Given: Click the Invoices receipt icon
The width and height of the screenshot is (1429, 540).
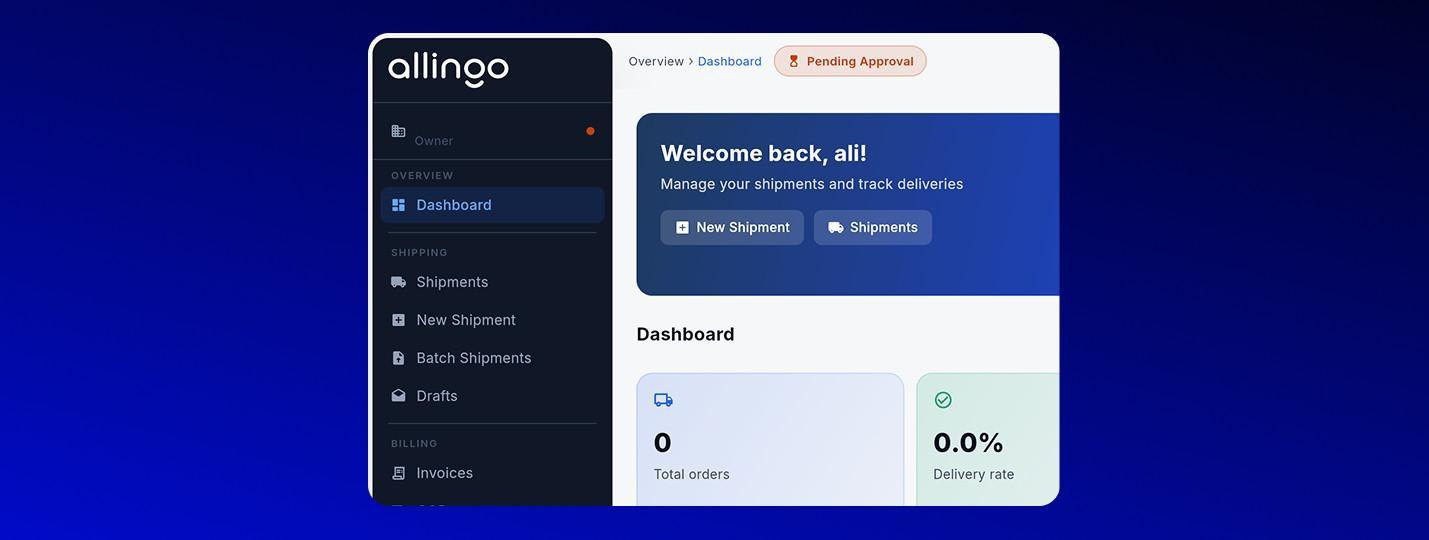Looking at the screenshot, I should [398, 473].
